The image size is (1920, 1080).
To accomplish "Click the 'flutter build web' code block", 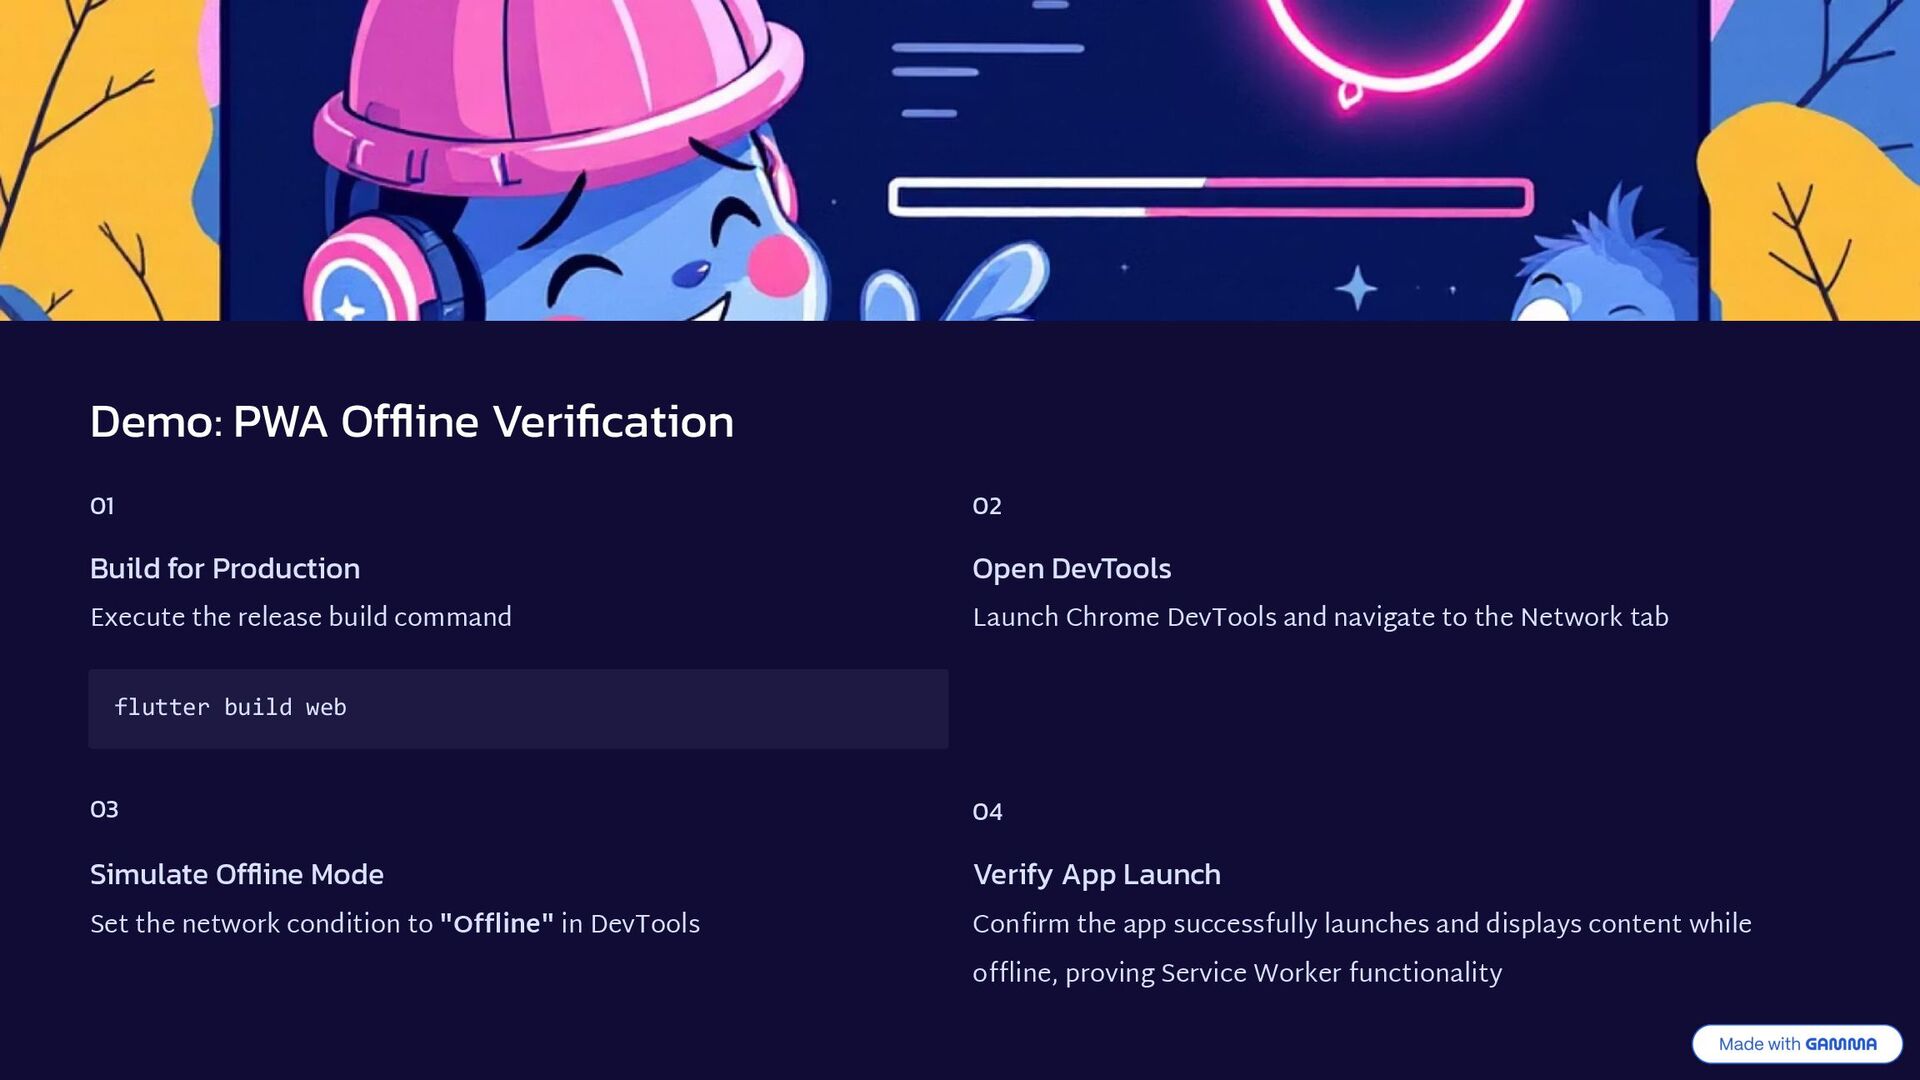I will coord(518,708).
